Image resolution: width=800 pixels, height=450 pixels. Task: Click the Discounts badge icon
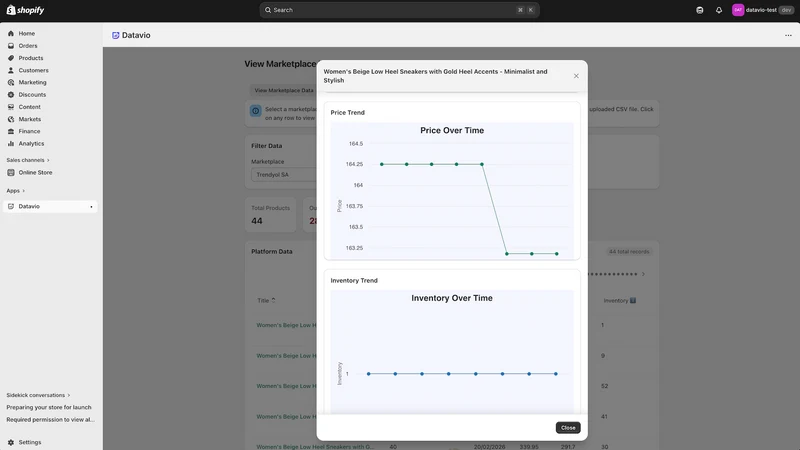[x=11, y=95]
